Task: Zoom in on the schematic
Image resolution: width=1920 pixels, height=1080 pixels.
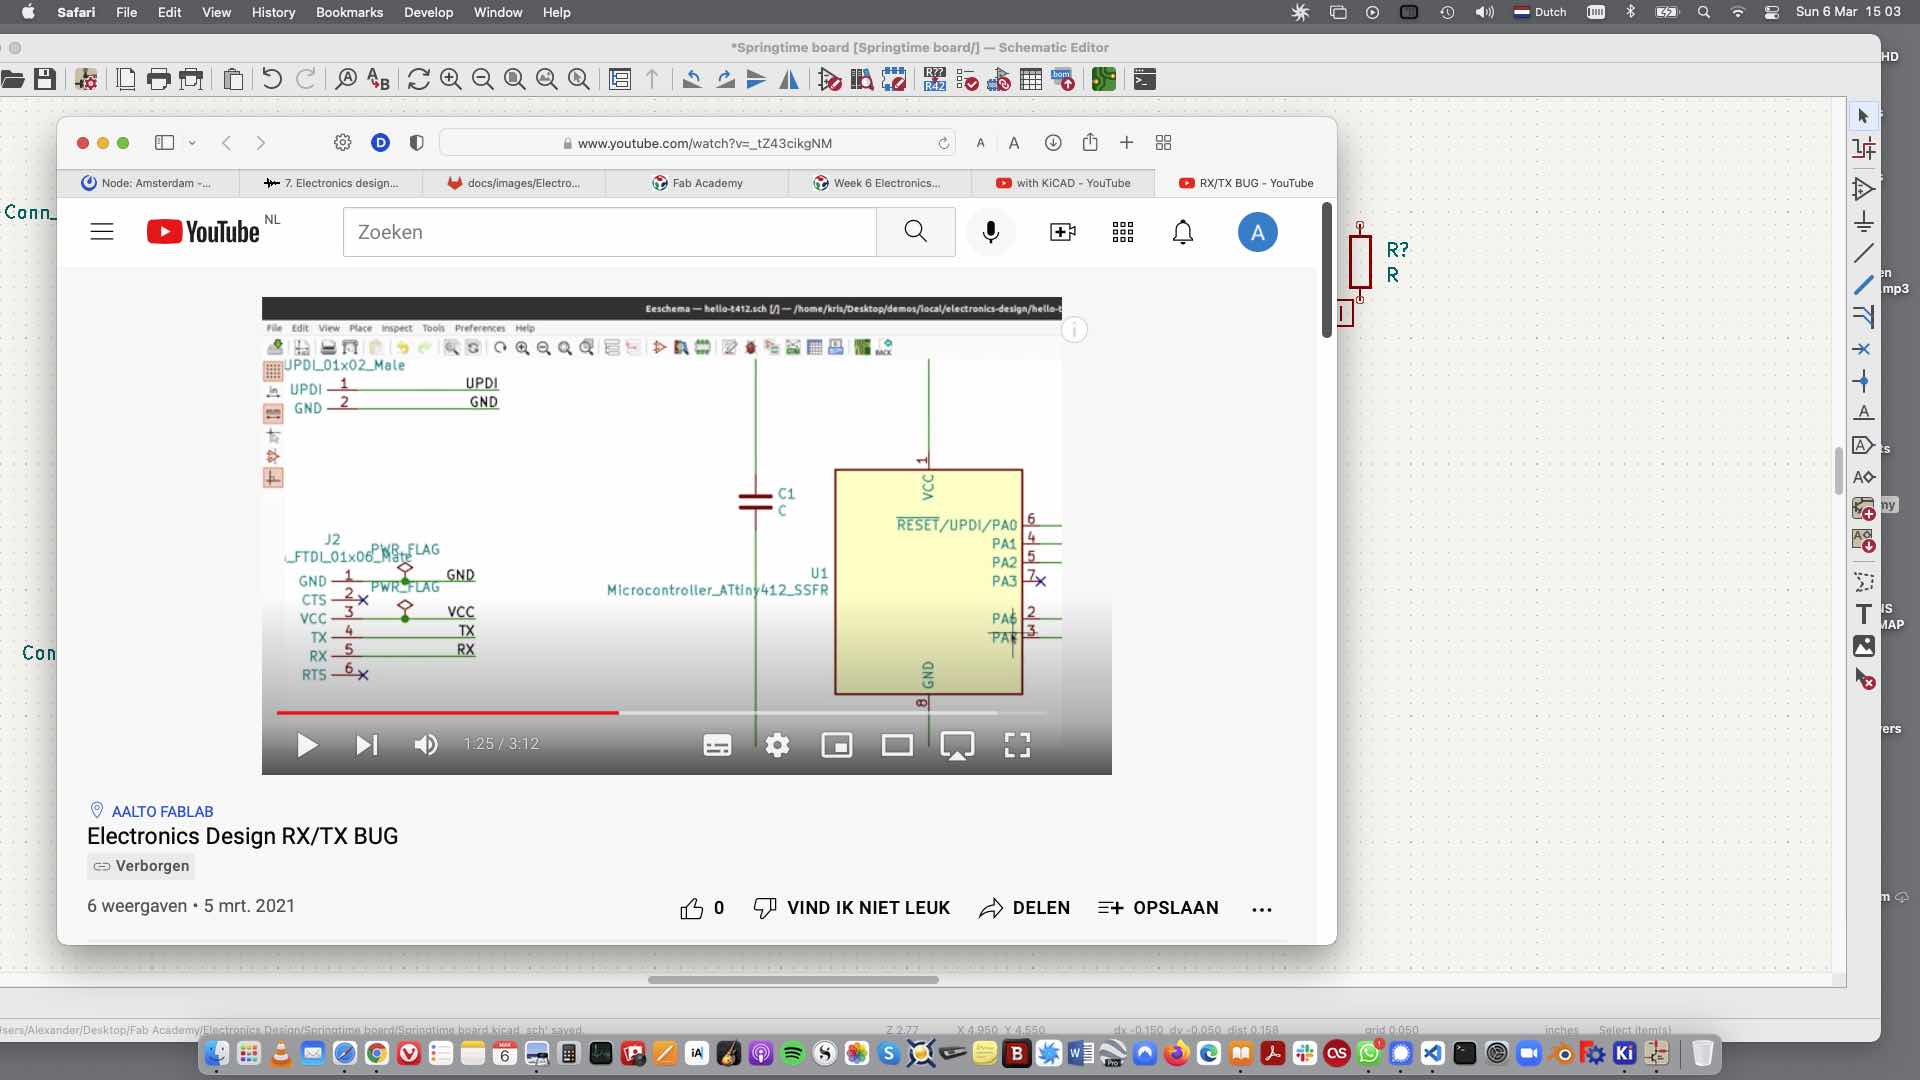Action: (x=451, y=79)
